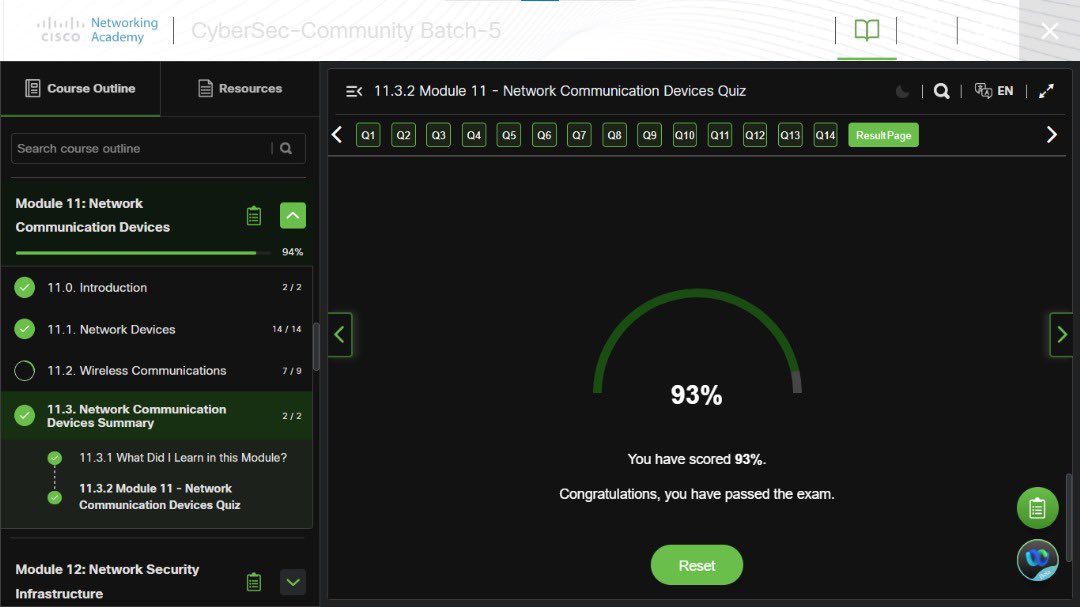Jump to question Q7
This screenshot has height=607, width=1080.
click(579, 135)
